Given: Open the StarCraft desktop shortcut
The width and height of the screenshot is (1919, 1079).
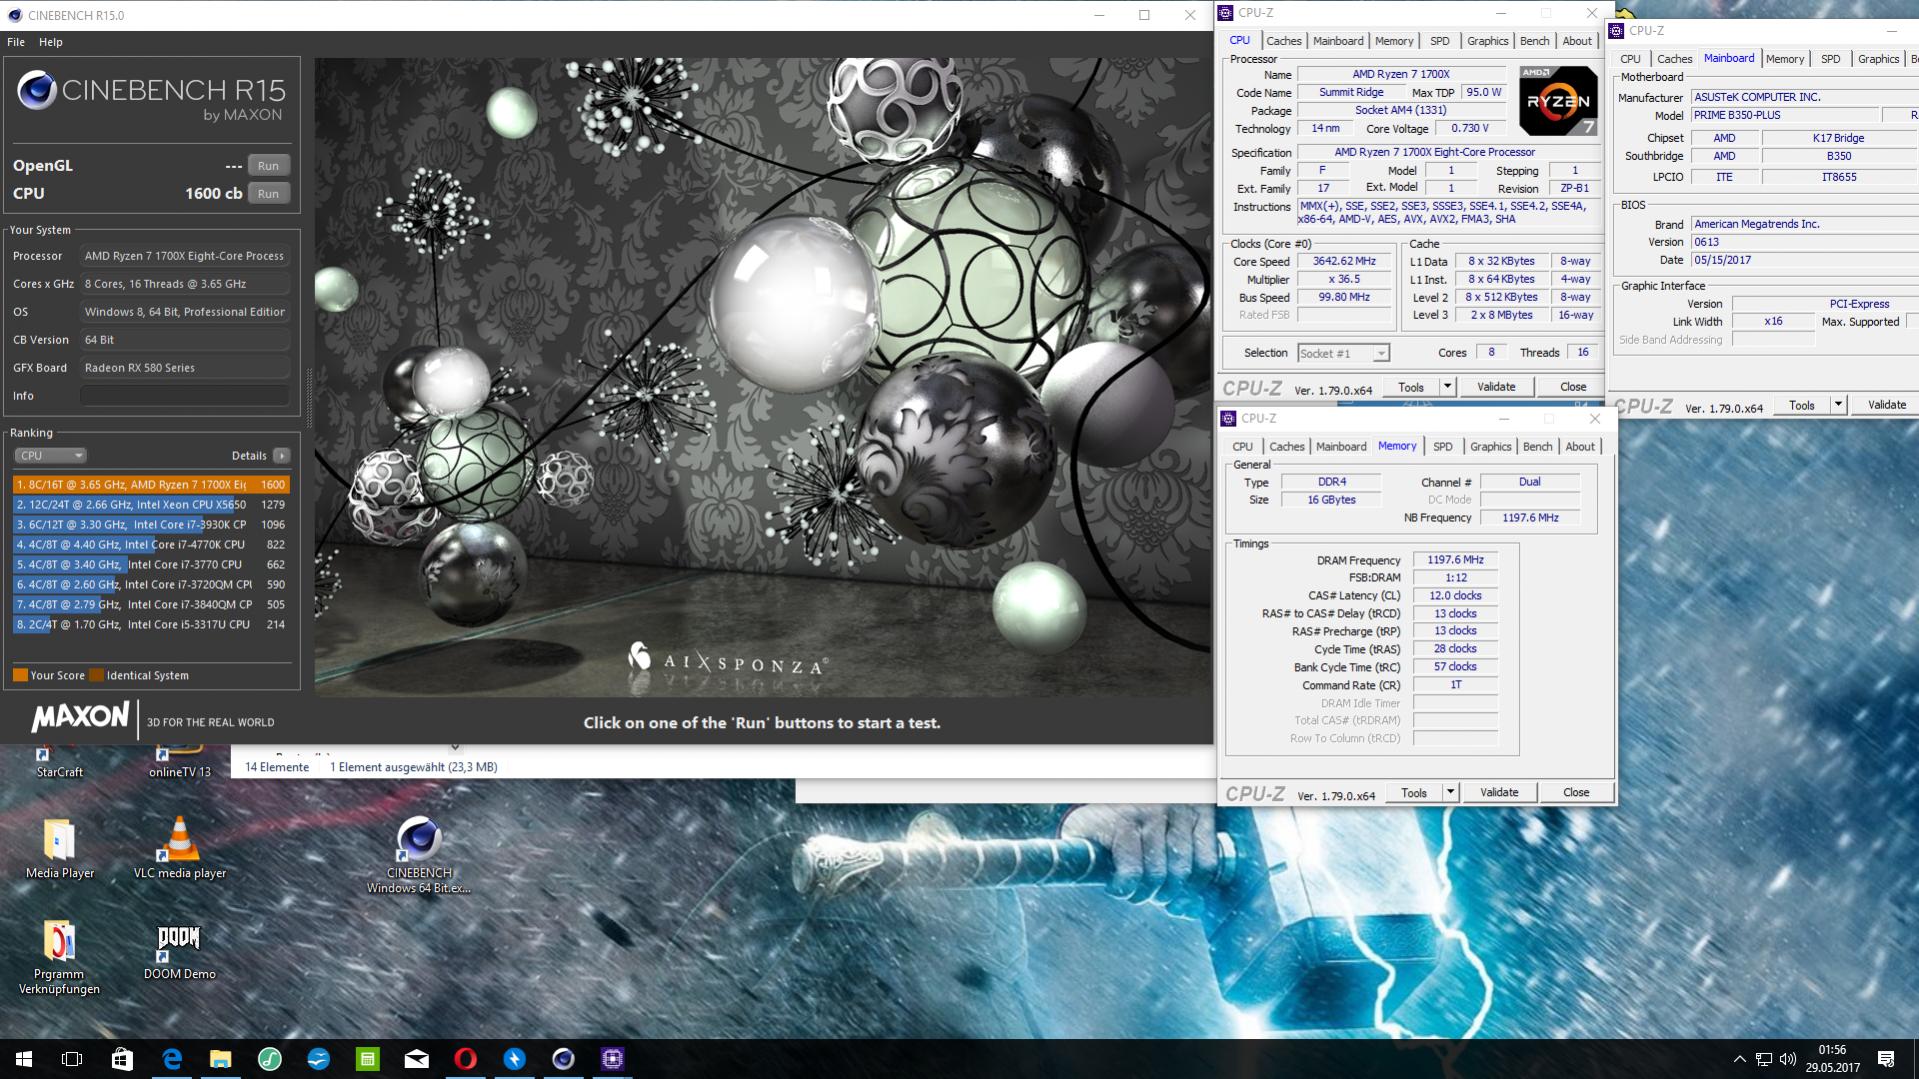Looking at the screenshot, I should coord(59,763).
